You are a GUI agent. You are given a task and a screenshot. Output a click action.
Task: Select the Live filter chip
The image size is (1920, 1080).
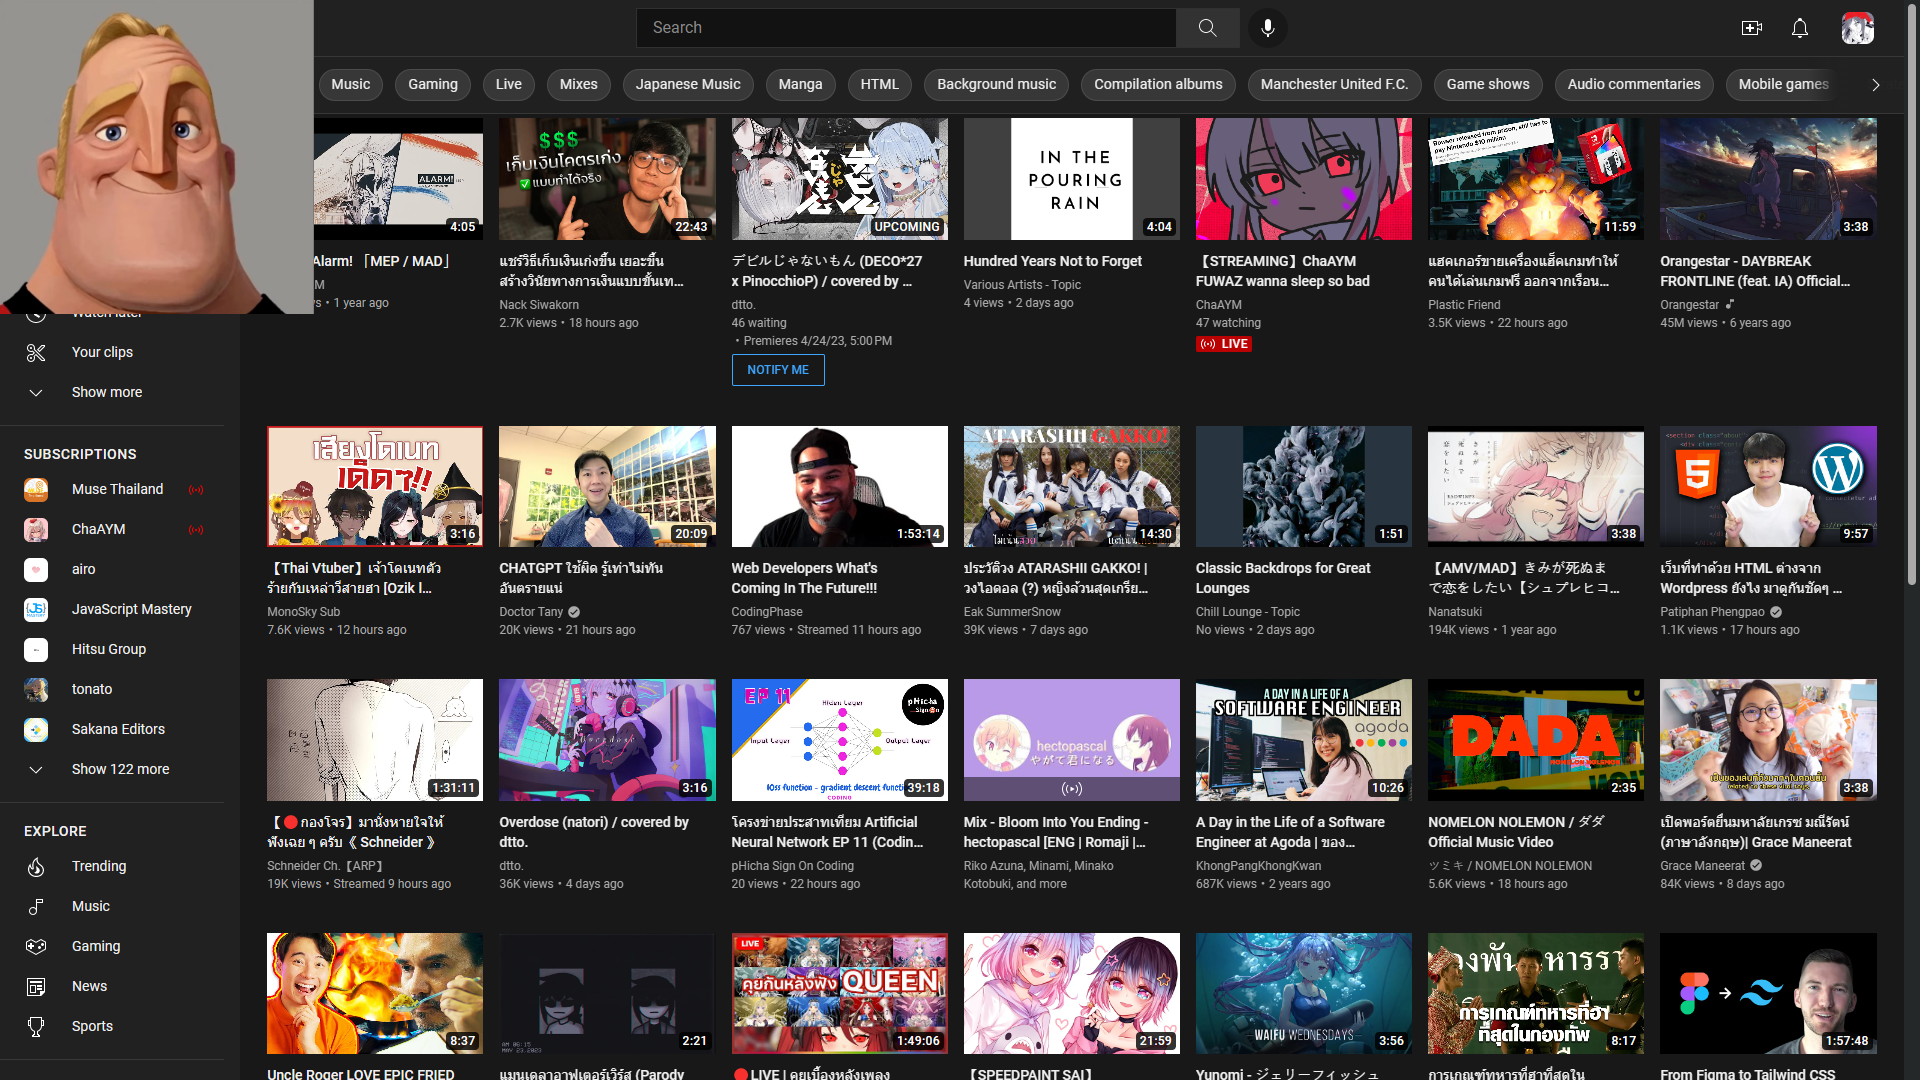pos(508,84)
